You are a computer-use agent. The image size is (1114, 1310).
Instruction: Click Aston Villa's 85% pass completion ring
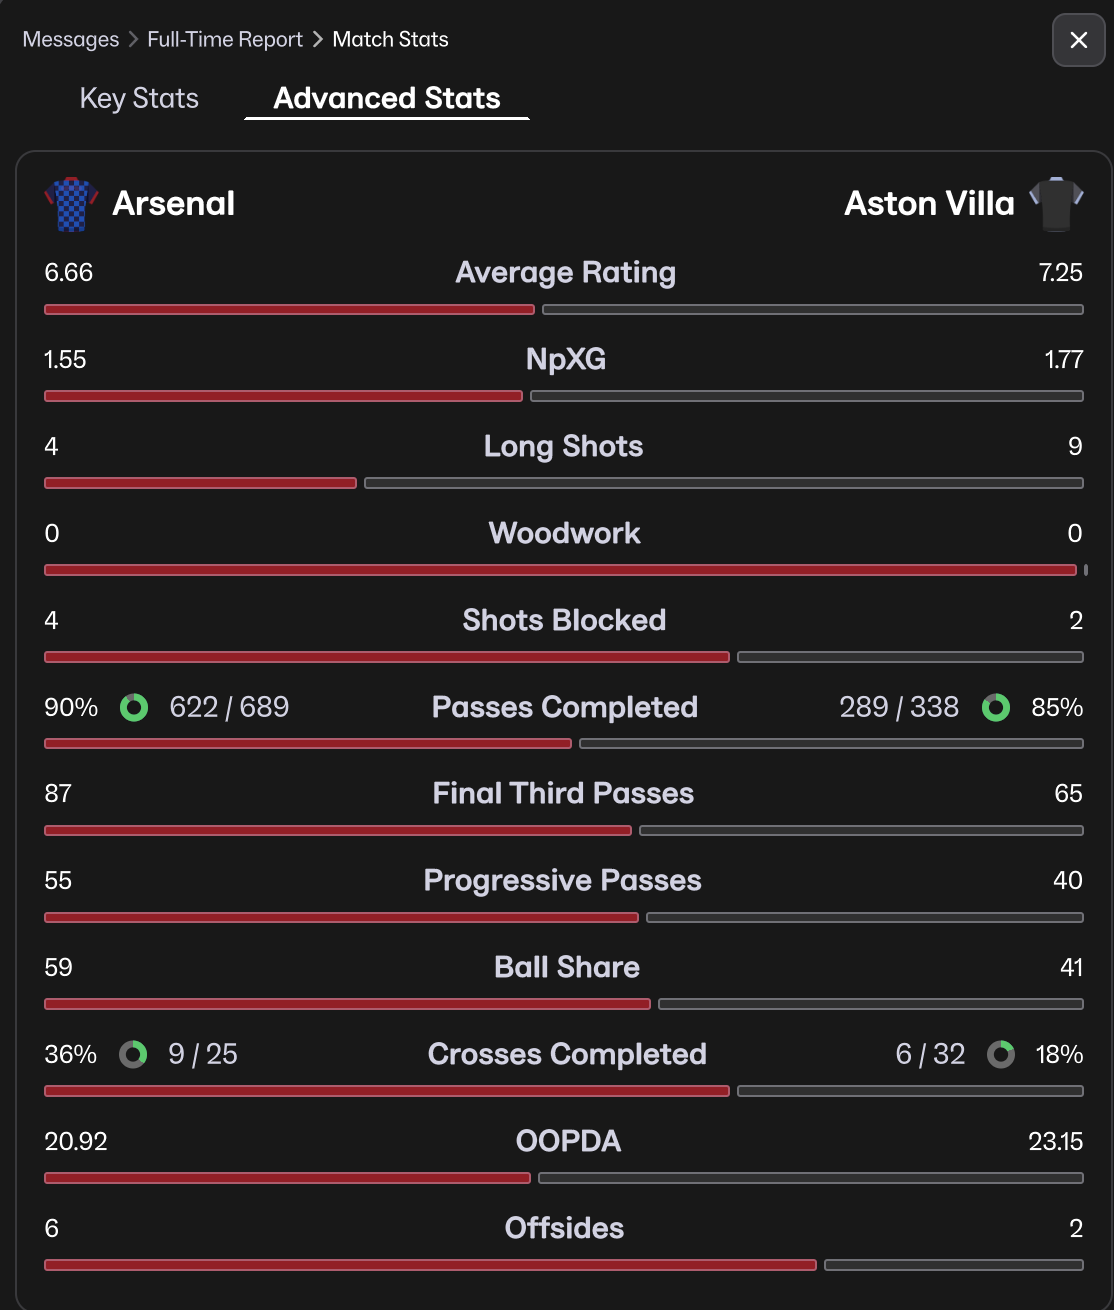point(996,708)
